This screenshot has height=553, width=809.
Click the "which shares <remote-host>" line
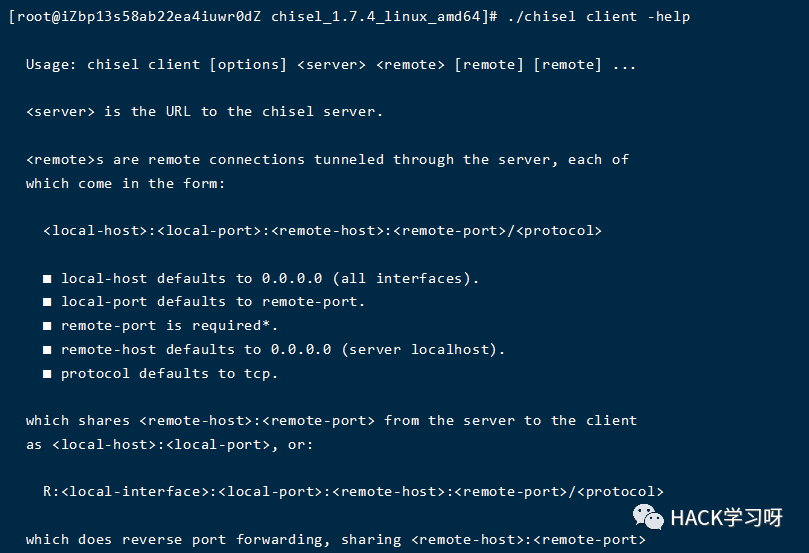pos(331,421)
